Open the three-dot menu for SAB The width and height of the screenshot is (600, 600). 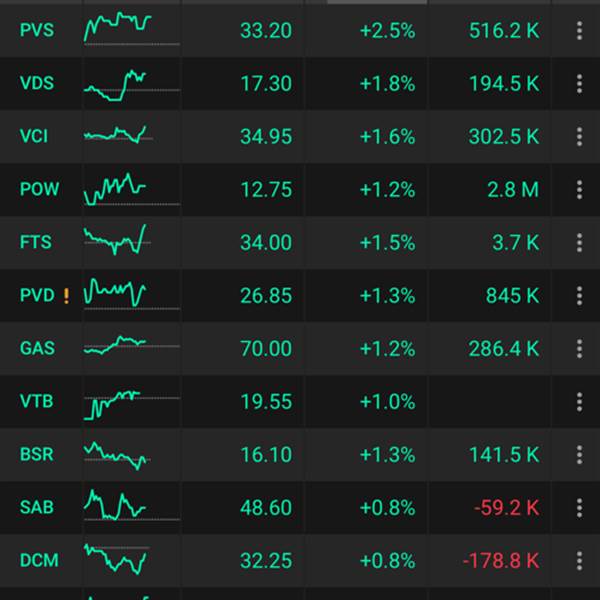click(579, 507)
